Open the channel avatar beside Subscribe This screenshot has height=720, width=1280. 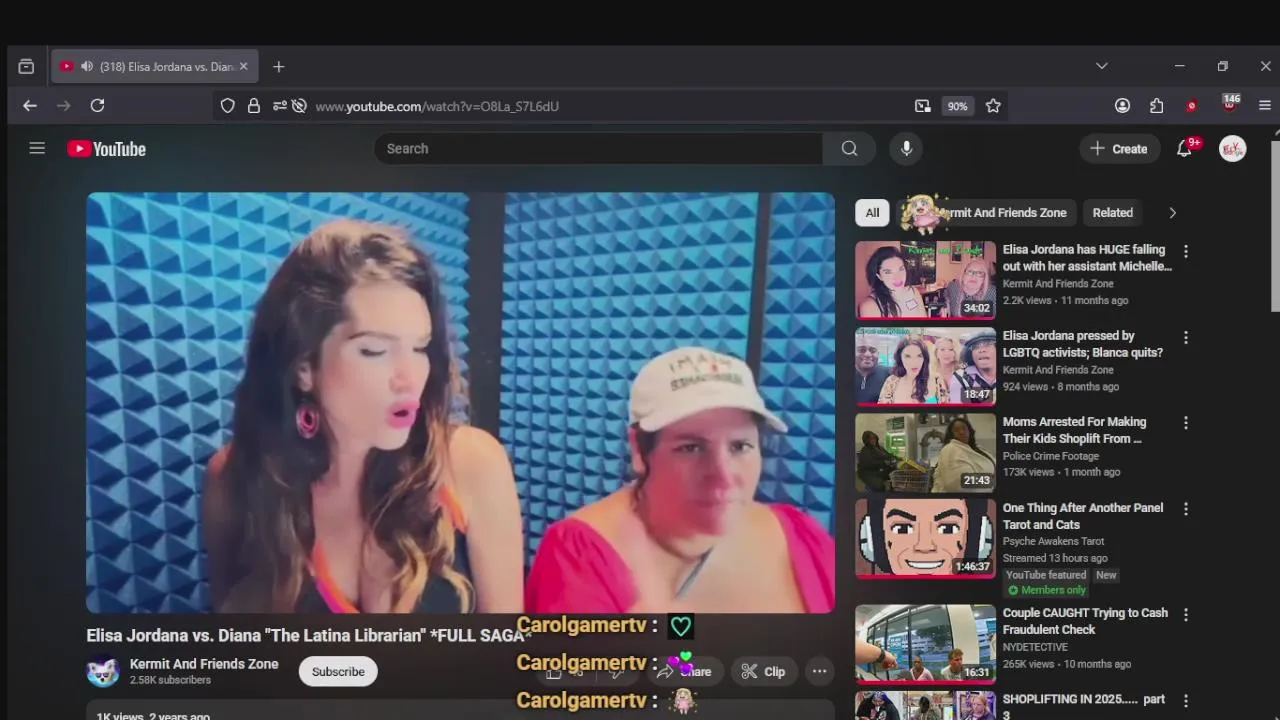[103, 671]
